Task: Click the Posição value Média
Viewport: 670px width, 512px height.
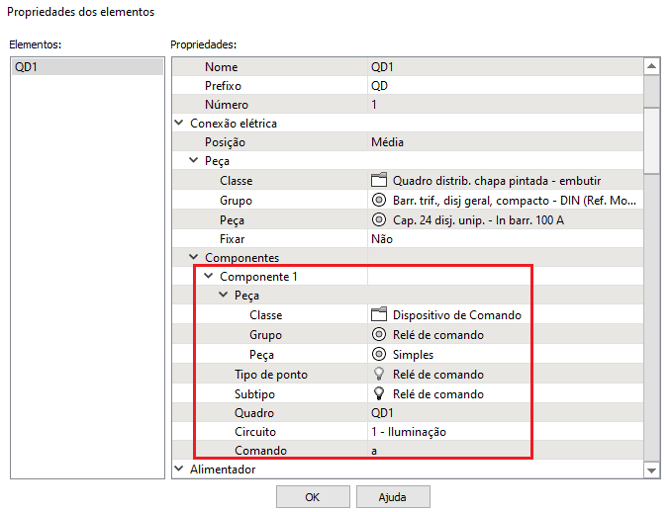Action: [x=388, y=143]
